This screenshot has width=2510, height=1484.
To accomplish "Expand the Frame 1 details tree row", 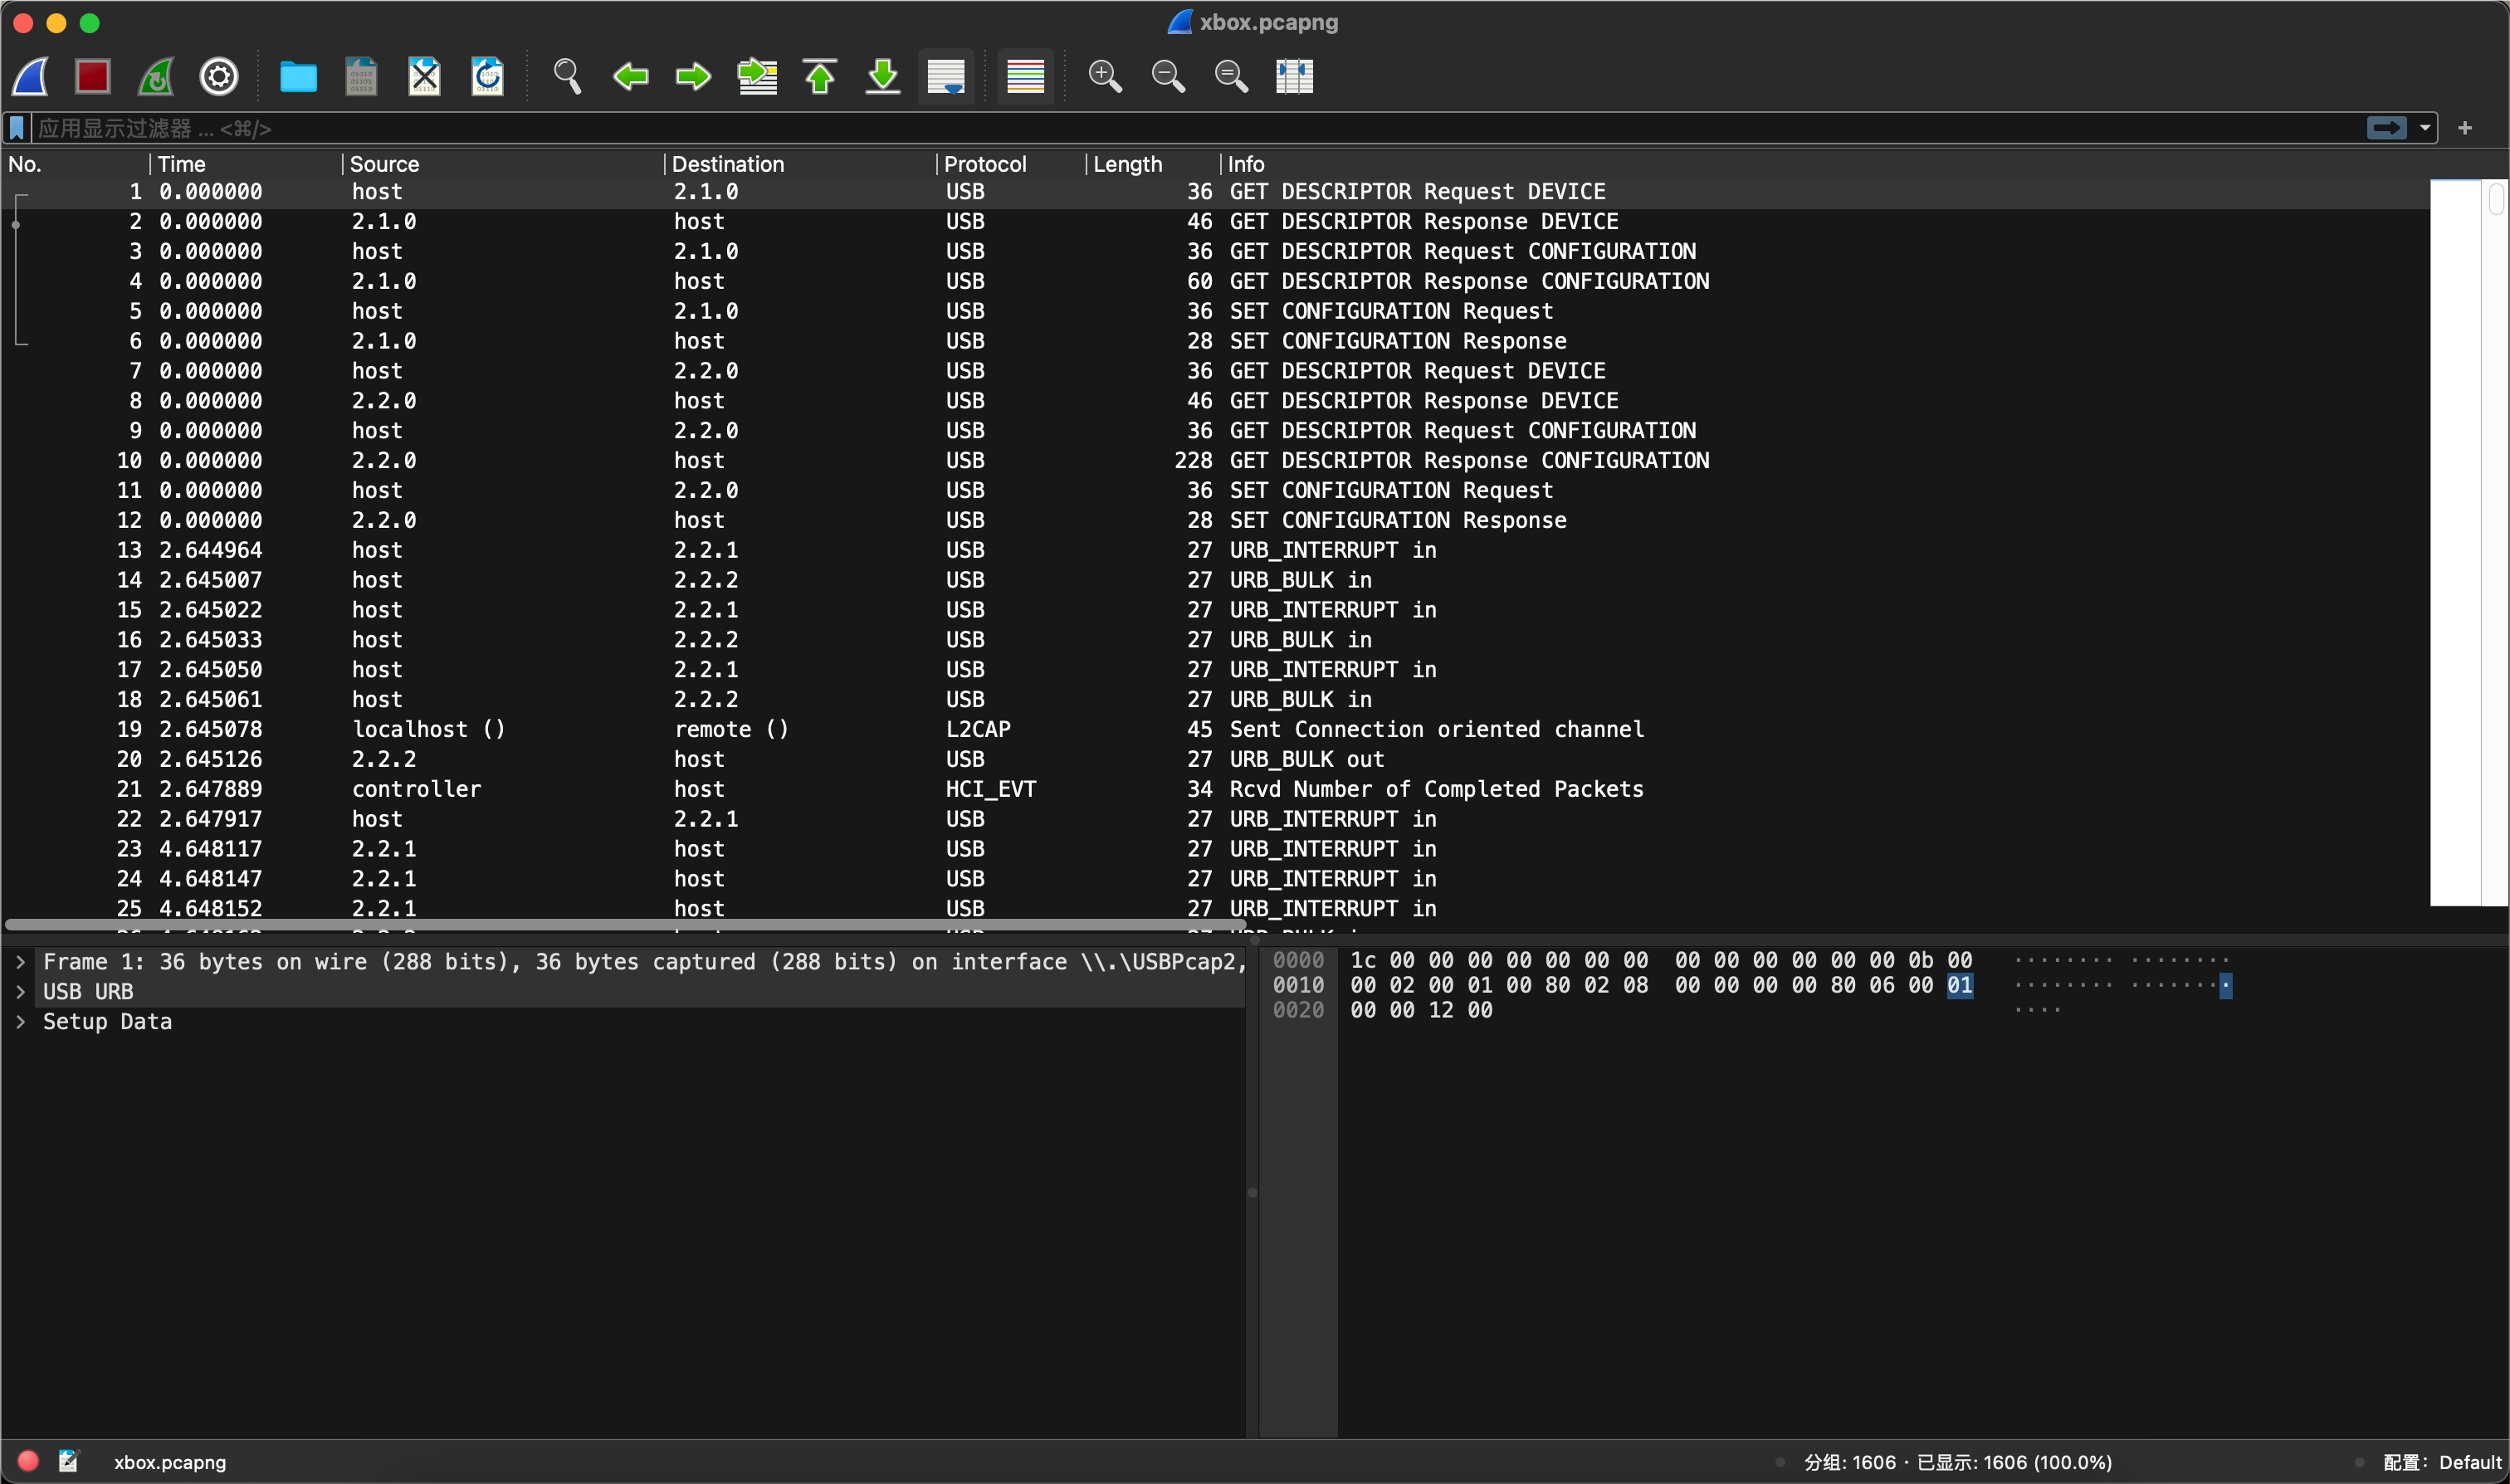I will point(20,962).
